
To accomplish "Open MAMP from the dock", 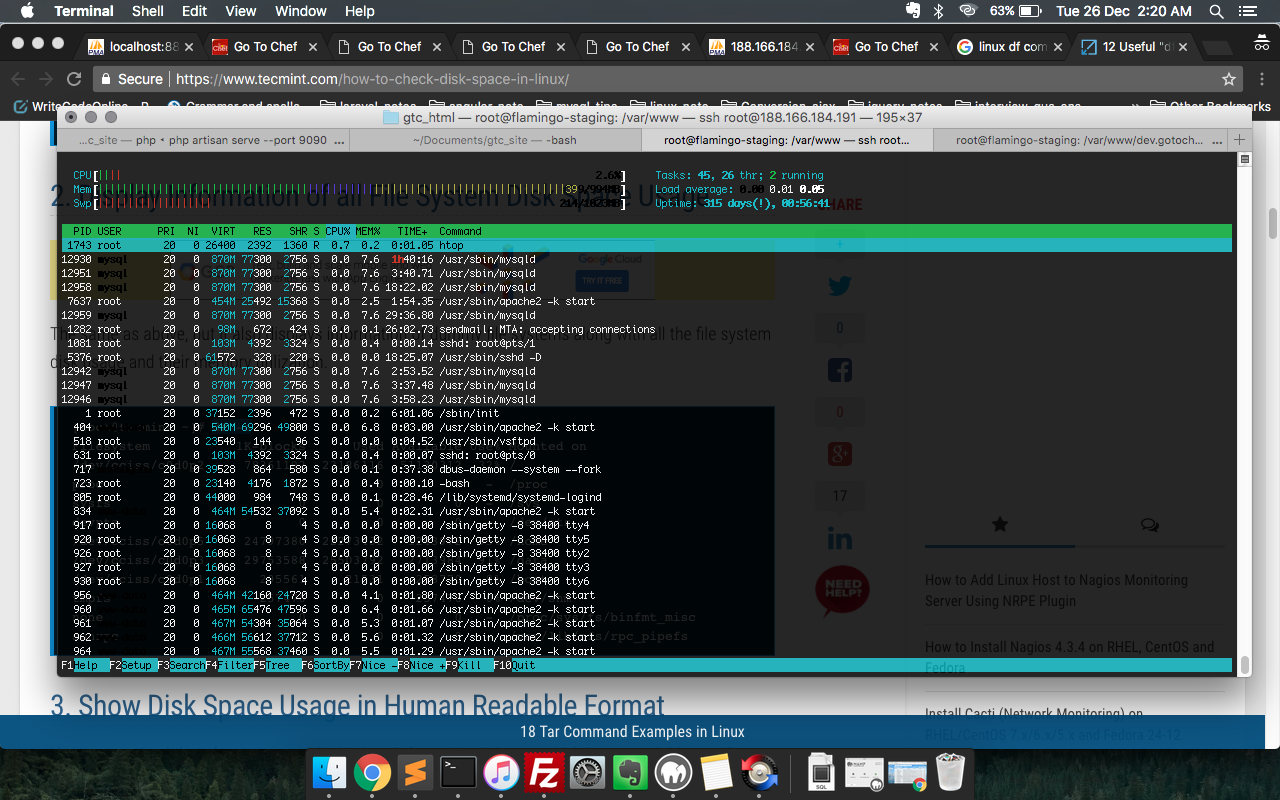I will [674, 773].
